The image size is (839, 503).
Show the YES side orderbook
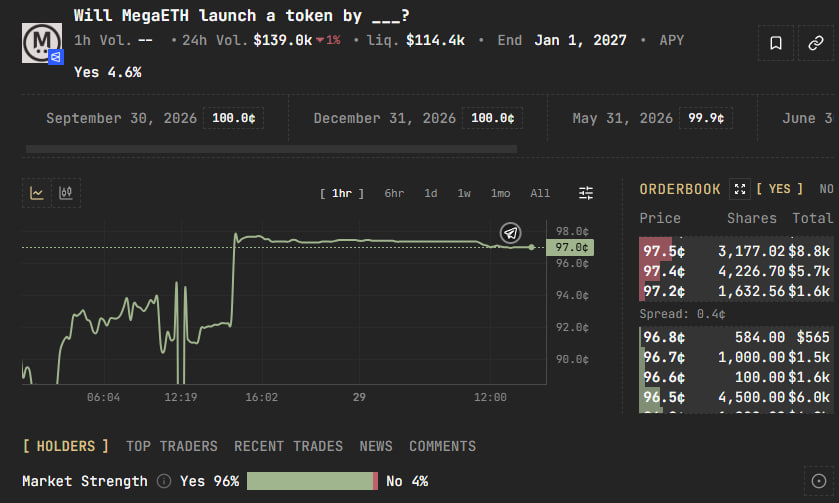pyautogui.click(x=780, y=189)
